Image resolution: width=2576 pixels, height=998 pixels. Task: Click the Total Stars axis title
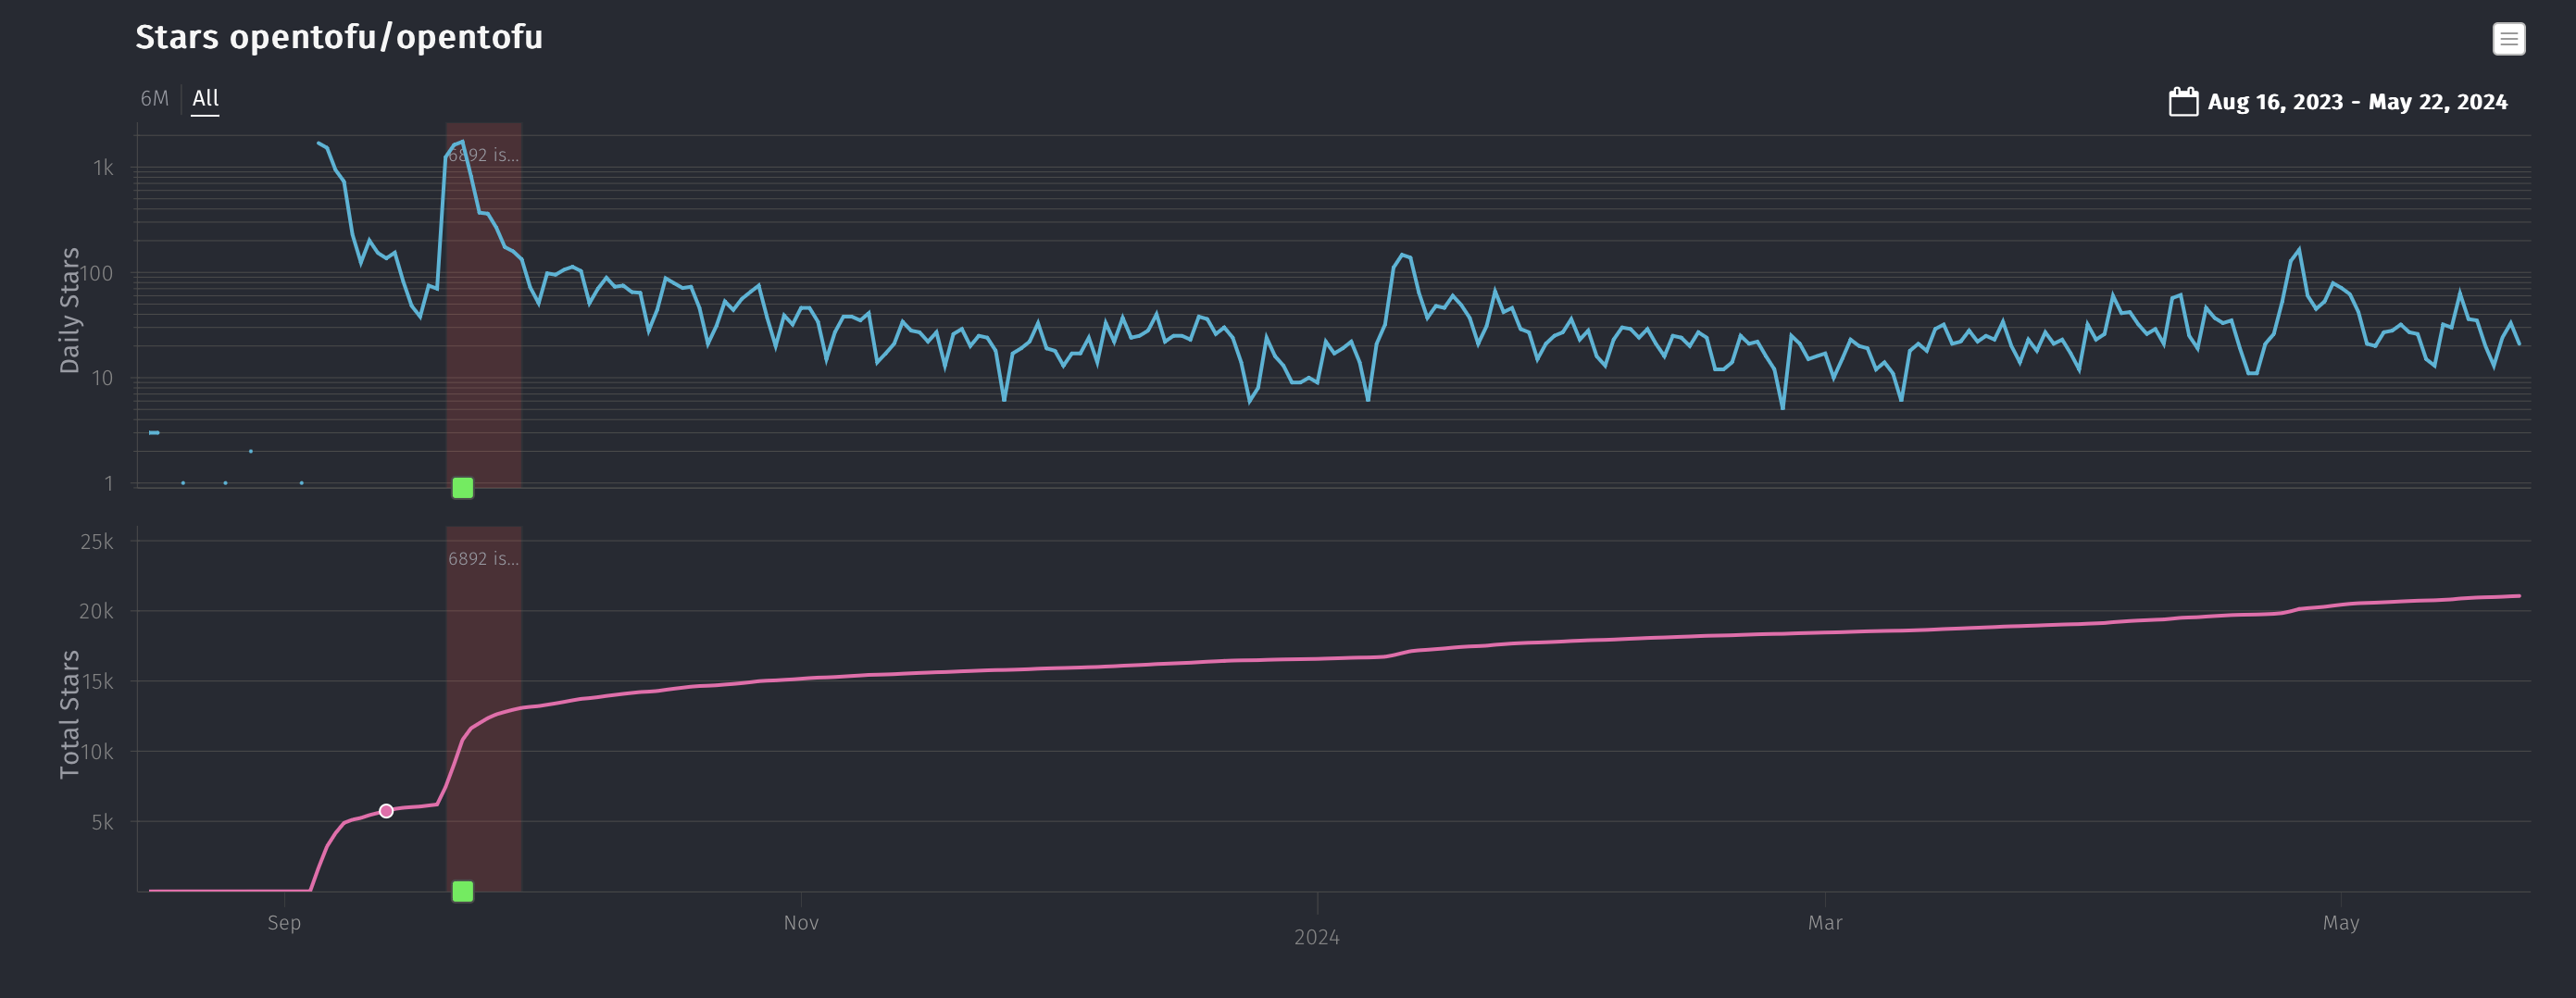(69, 714)
